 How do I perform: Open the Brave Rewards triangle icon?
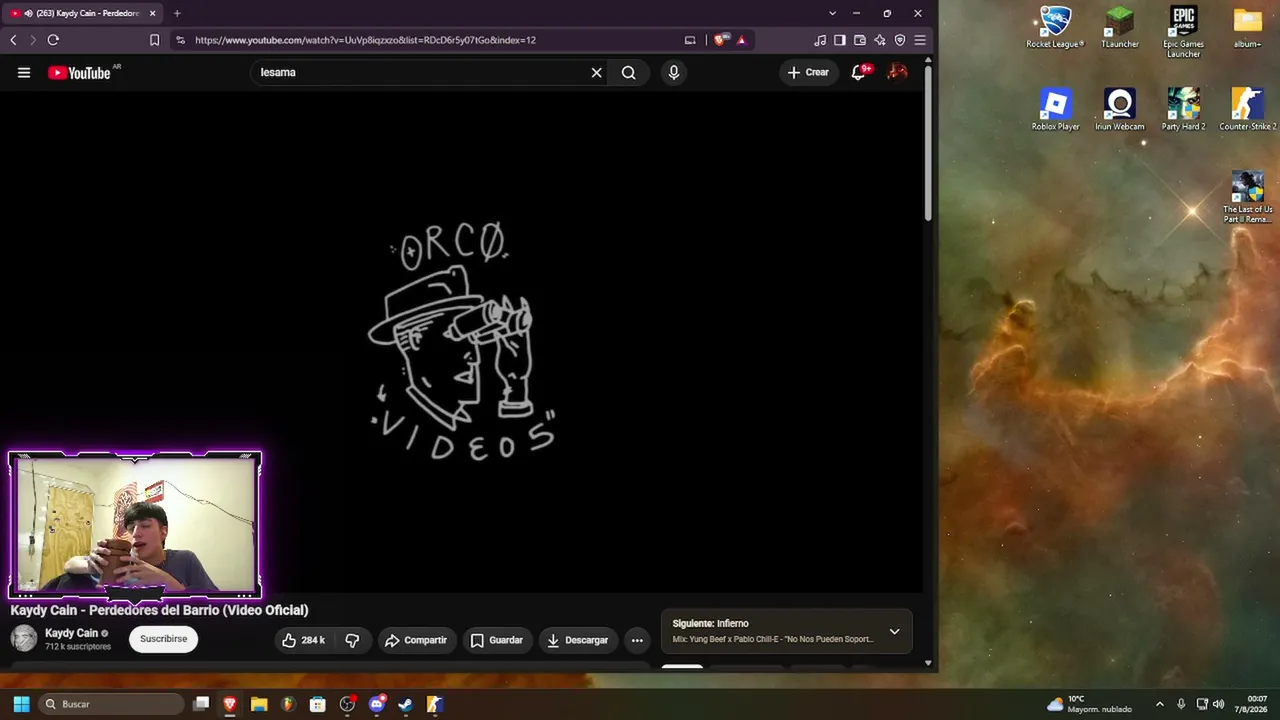coord(741,40)
